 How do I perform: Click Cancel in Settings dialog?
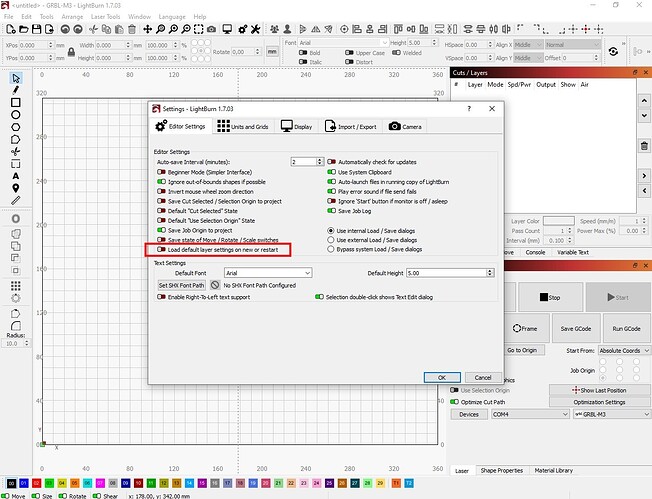click(x=483, y=378)
